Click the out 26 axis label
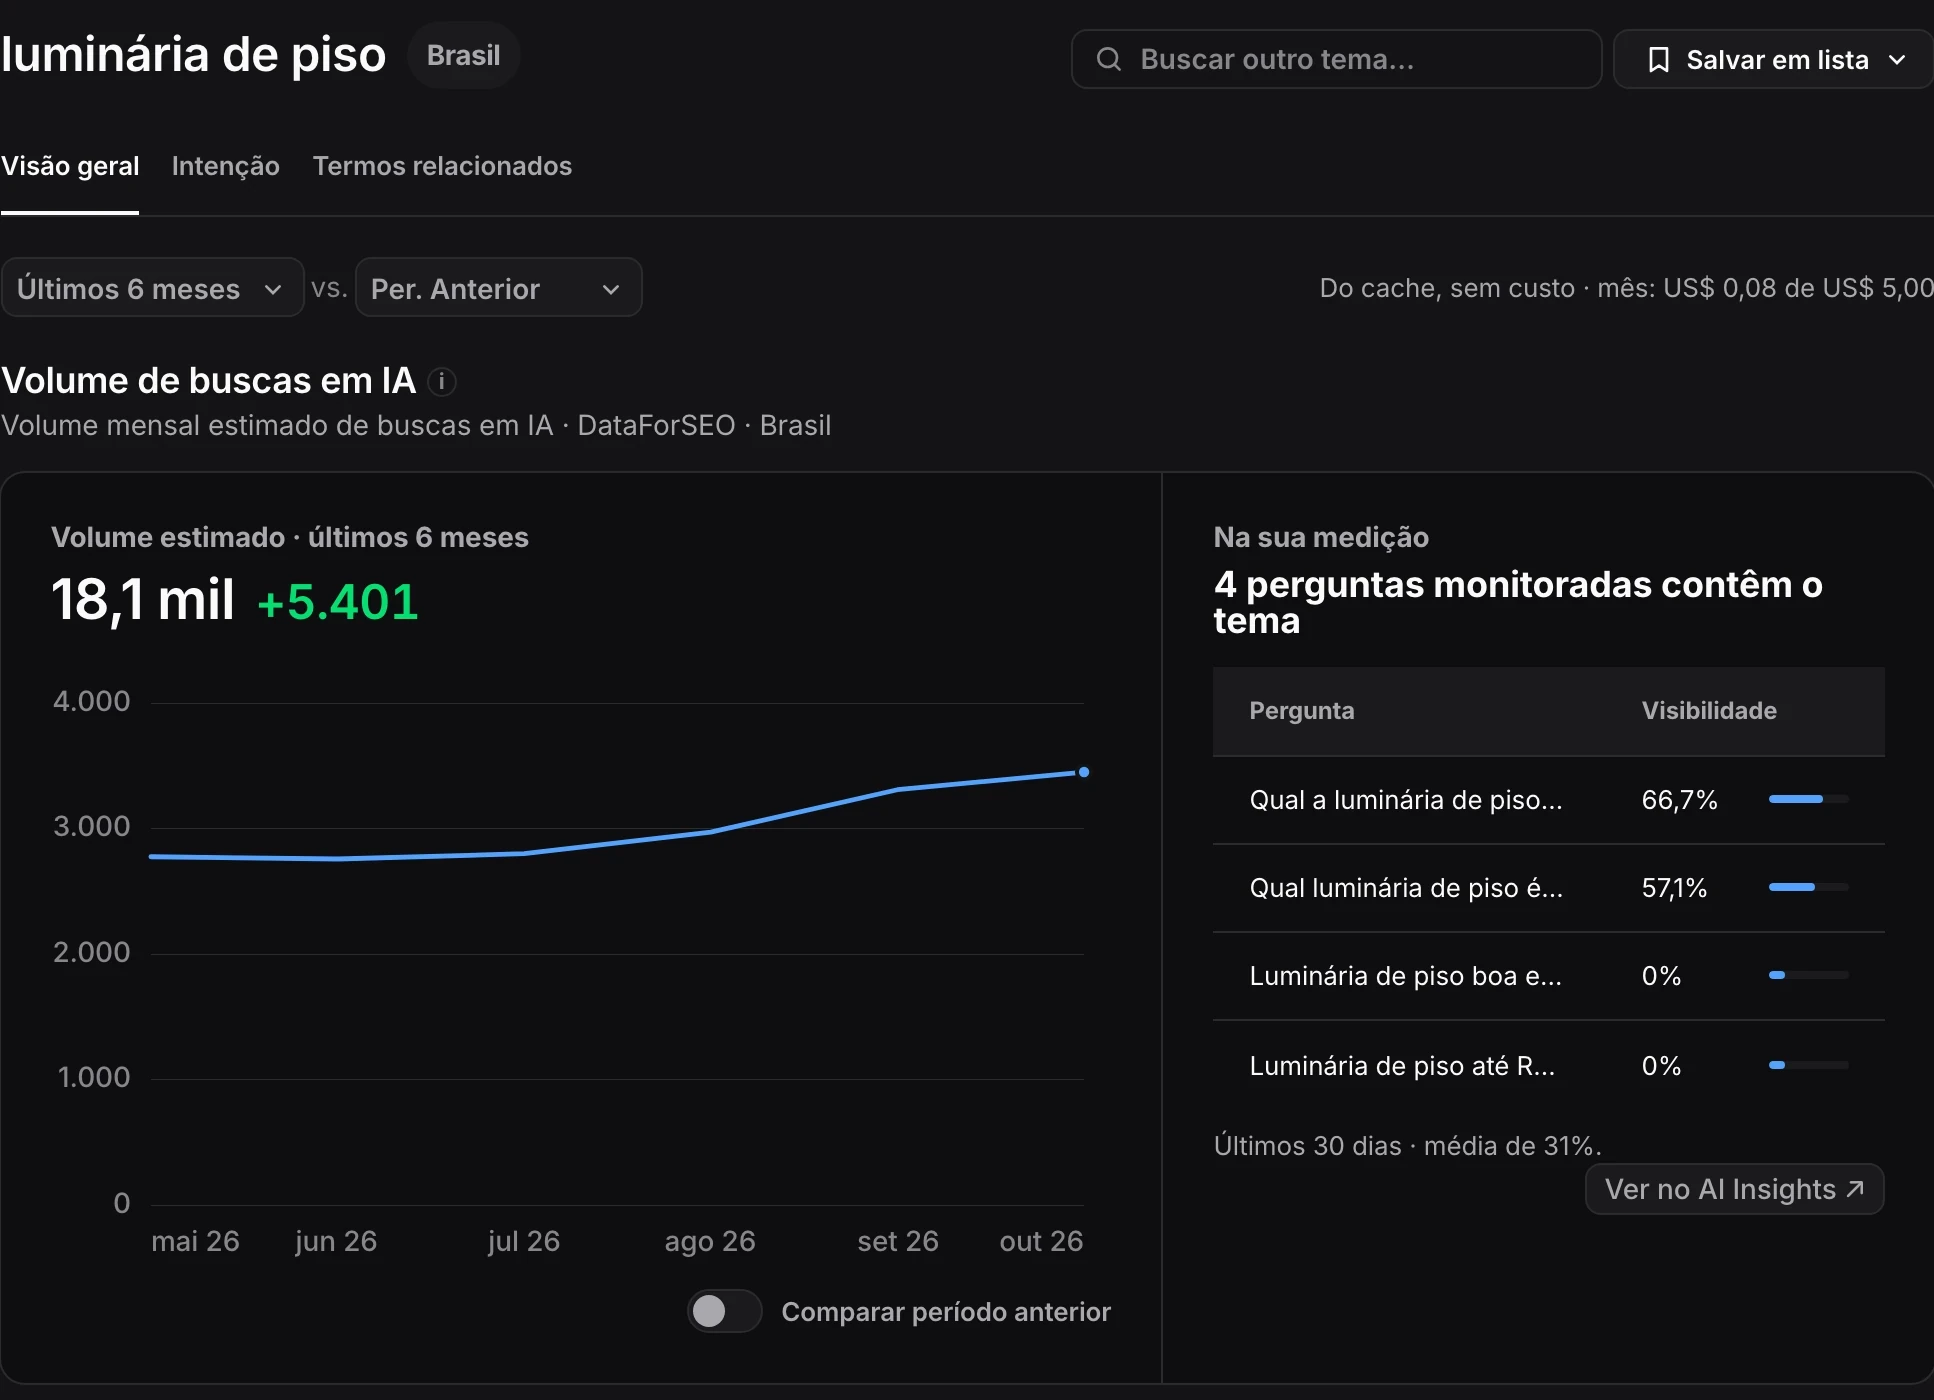Screen dimensions: 1934x1400 click(x=1041, y=1241)
